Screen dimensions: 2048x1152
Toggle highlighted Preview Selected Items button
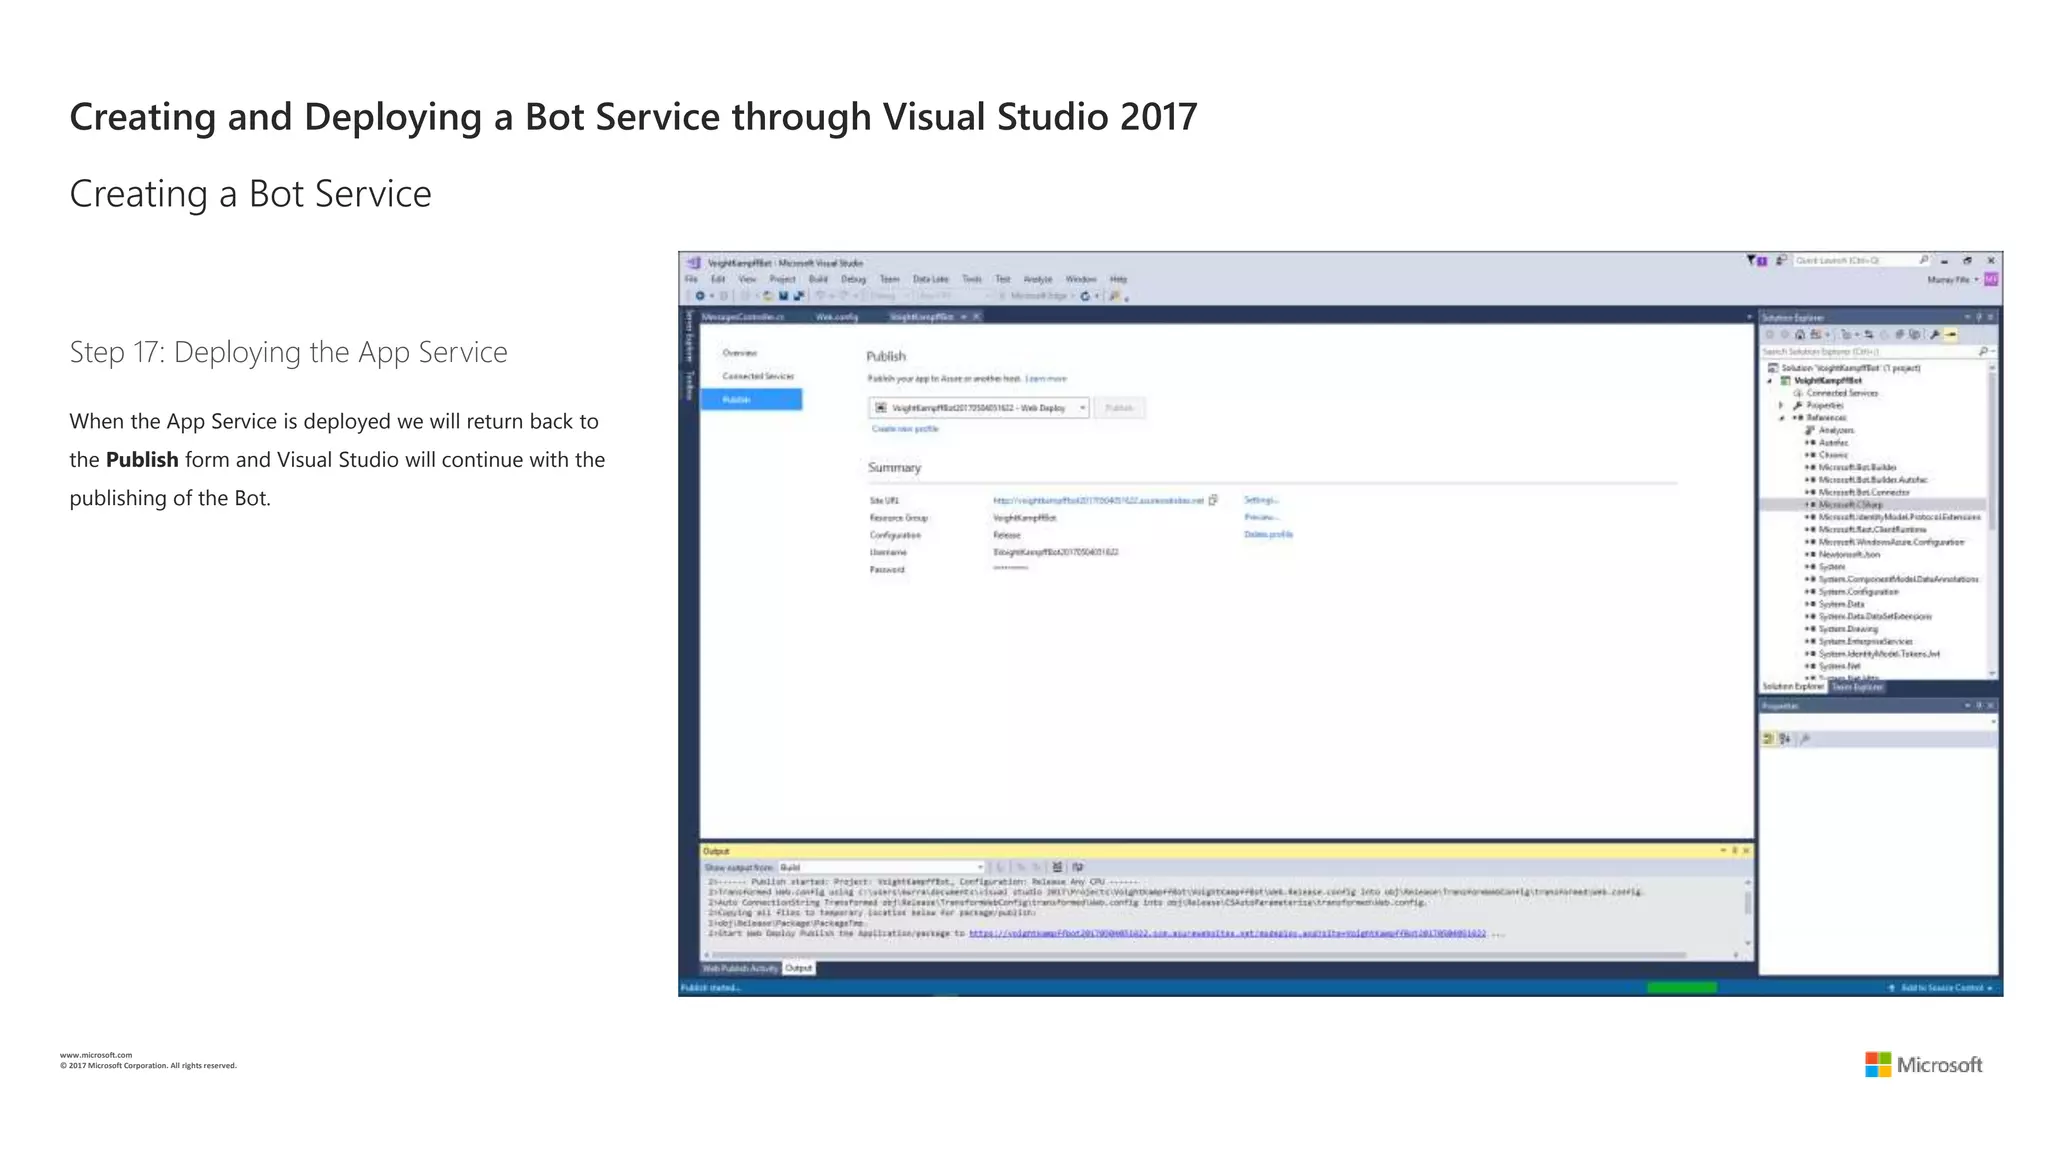(x=1951, y=335)
